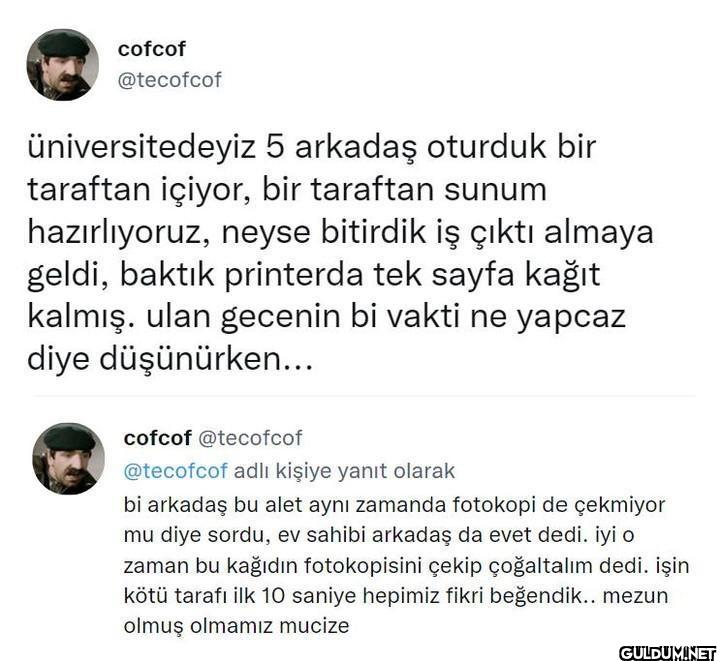Click the "adlı kişiye yanıt olarak" label
This screenshot has width=720, height=661.
pyautogui.click(x=344, y=470)
